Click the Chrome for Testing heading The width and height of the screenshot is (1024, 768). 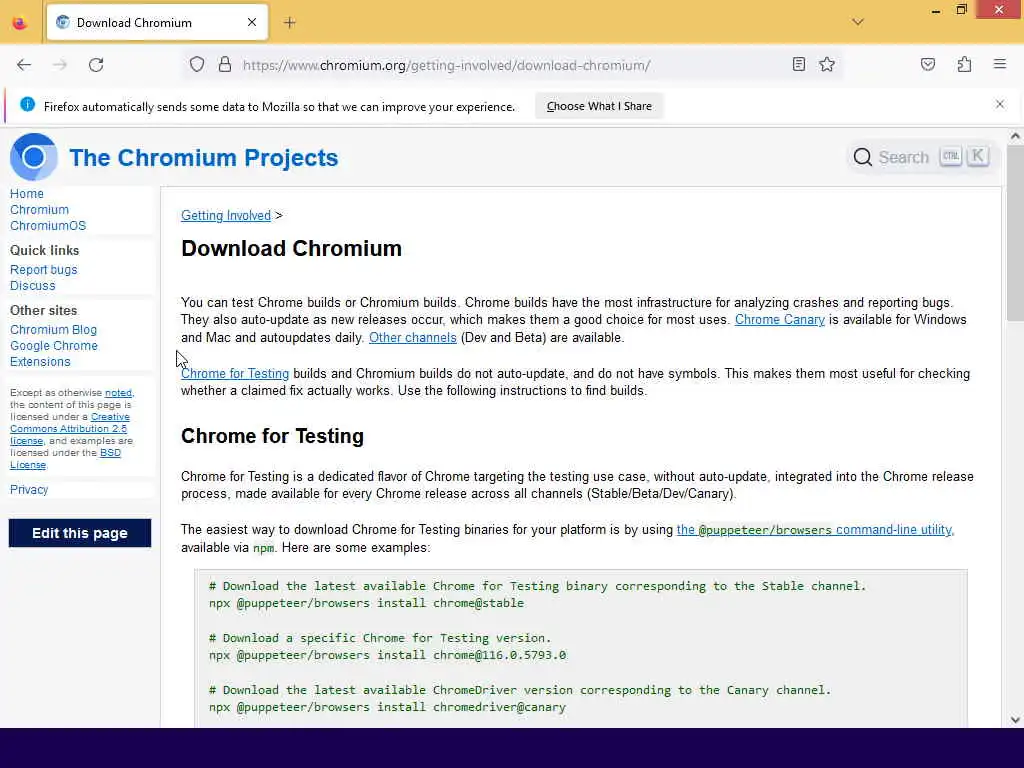(x=272, y=436)
